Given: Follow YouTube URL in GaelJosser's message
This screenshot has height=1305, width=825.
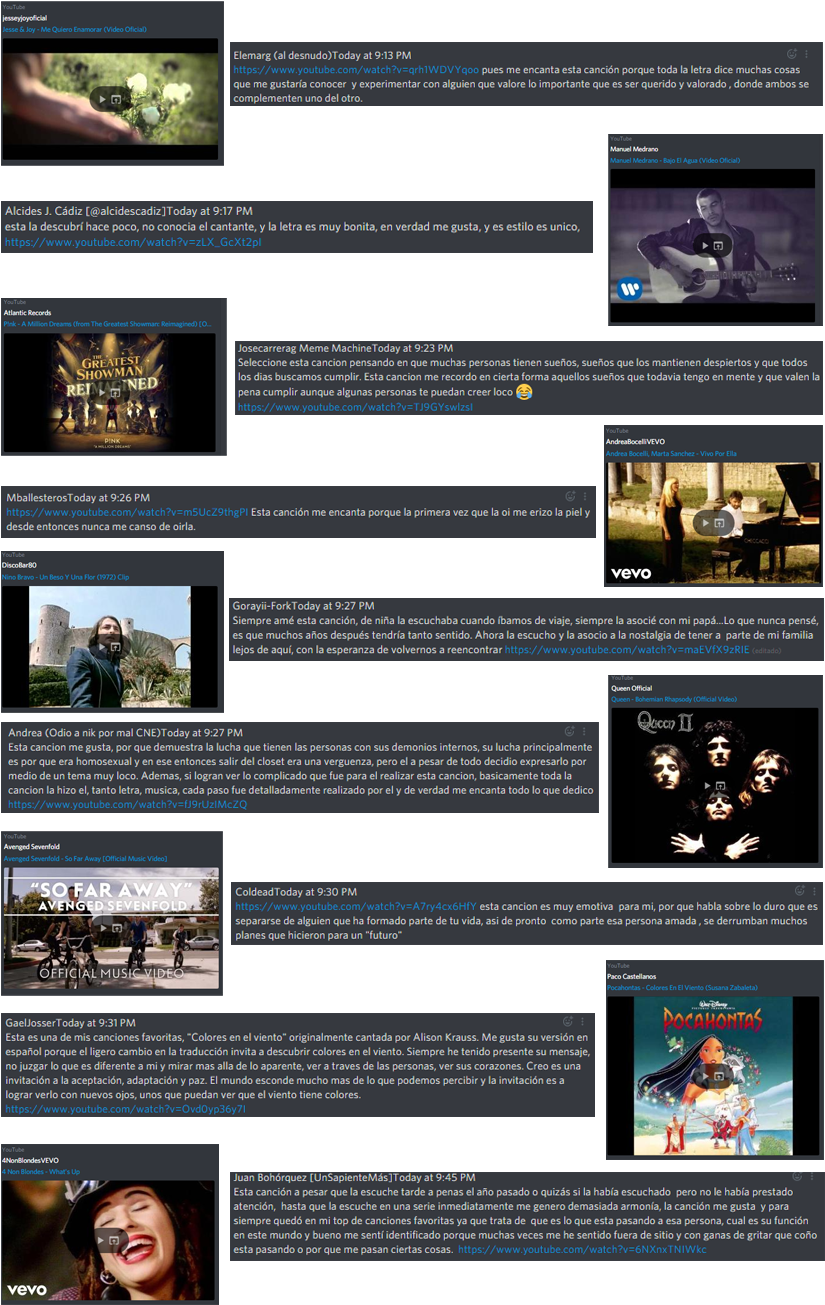Looking at the screenshot, I should tap(125, 1109).
